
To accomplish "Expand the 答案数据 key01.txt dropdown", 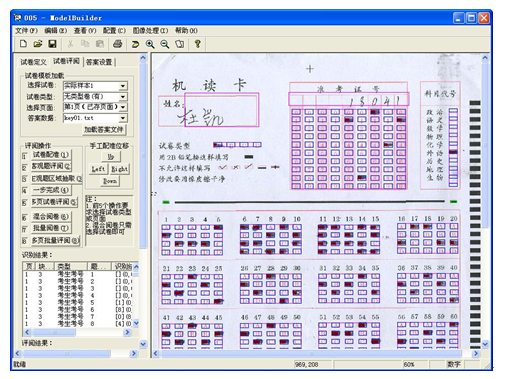I will point(123,118).
